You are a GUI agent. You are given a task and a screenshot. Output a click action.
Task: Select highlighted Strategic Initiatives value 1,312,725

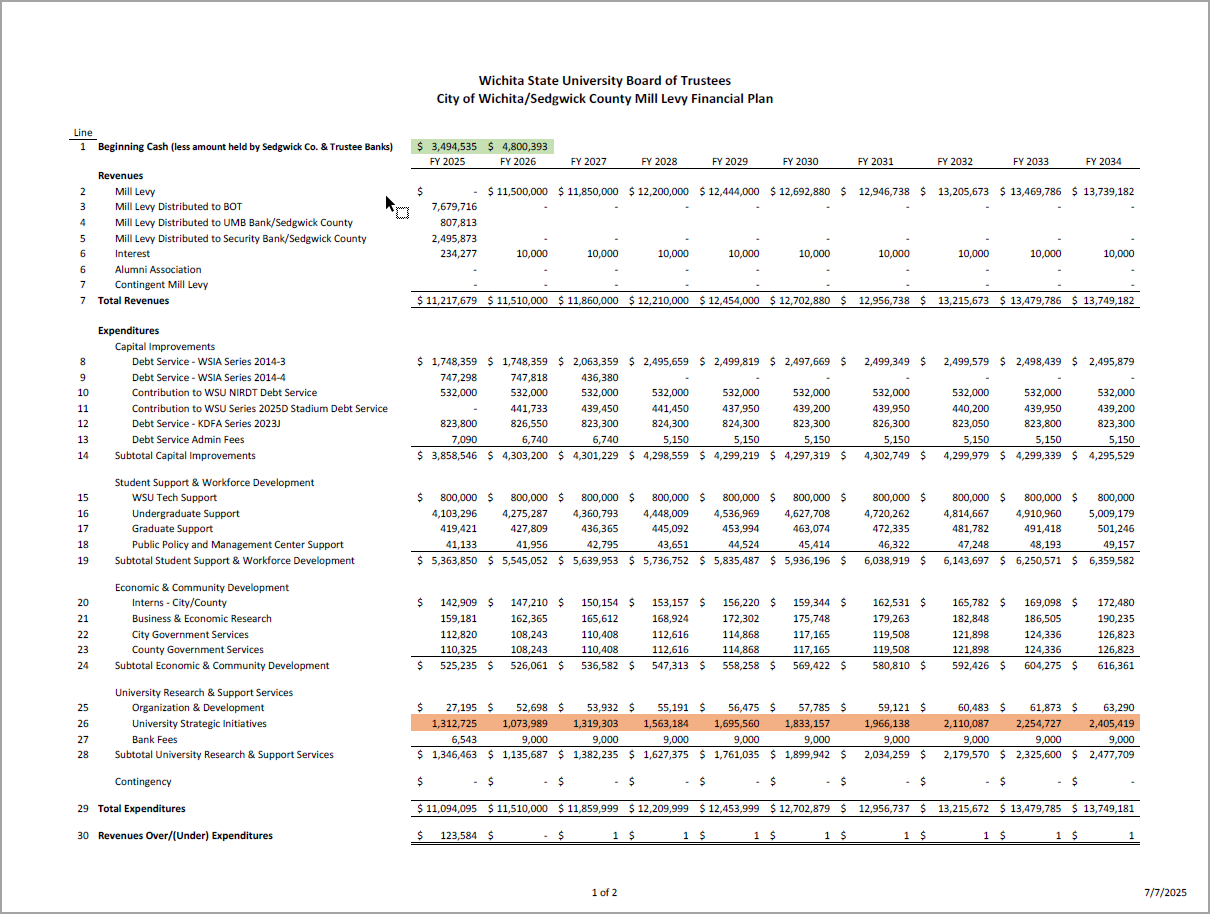(x=454, y=724)
